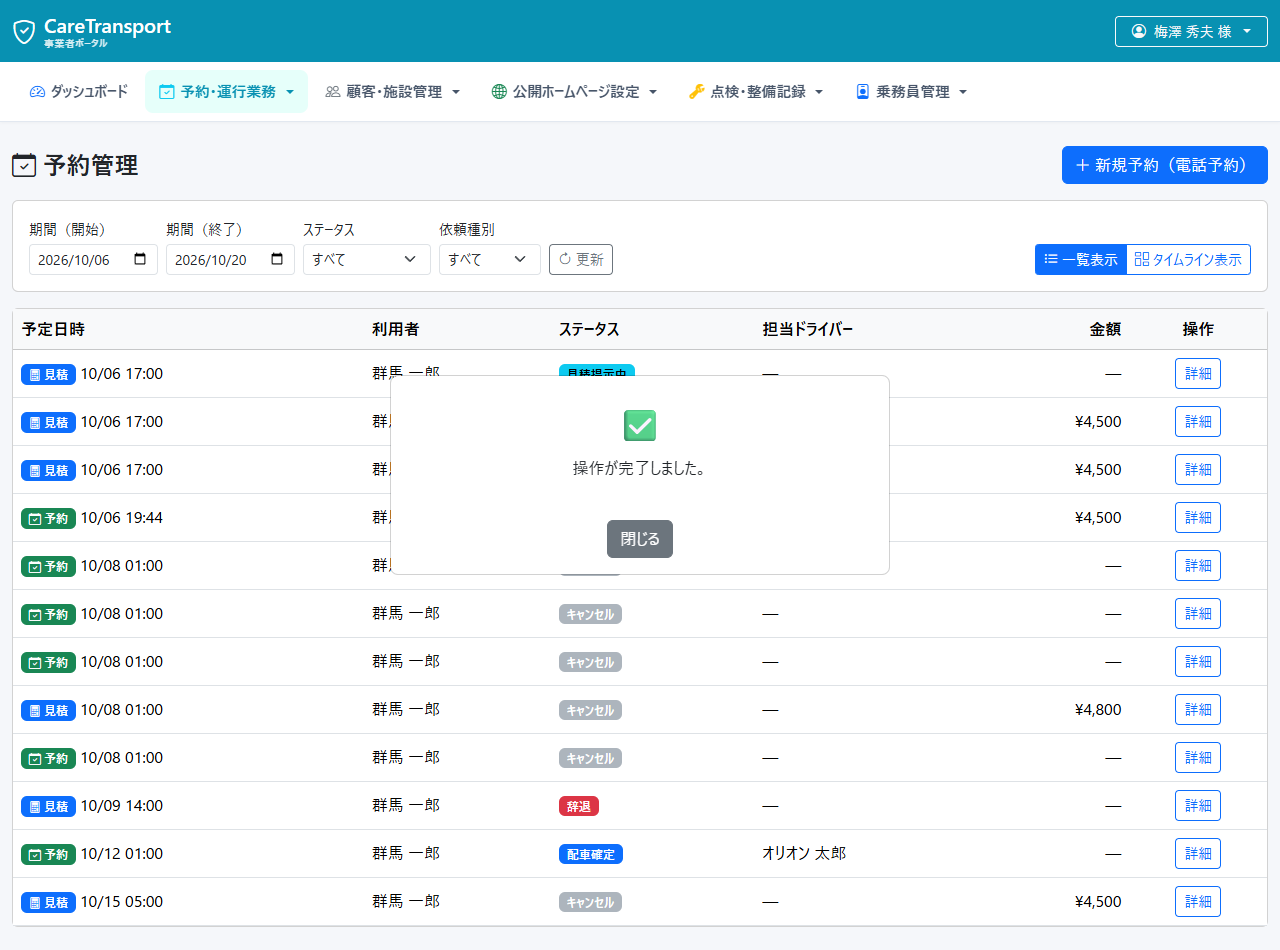Click the 金額 column header
This screenshot has width=1280, height=950.
pyautogui.click(x=1106, y=329)
